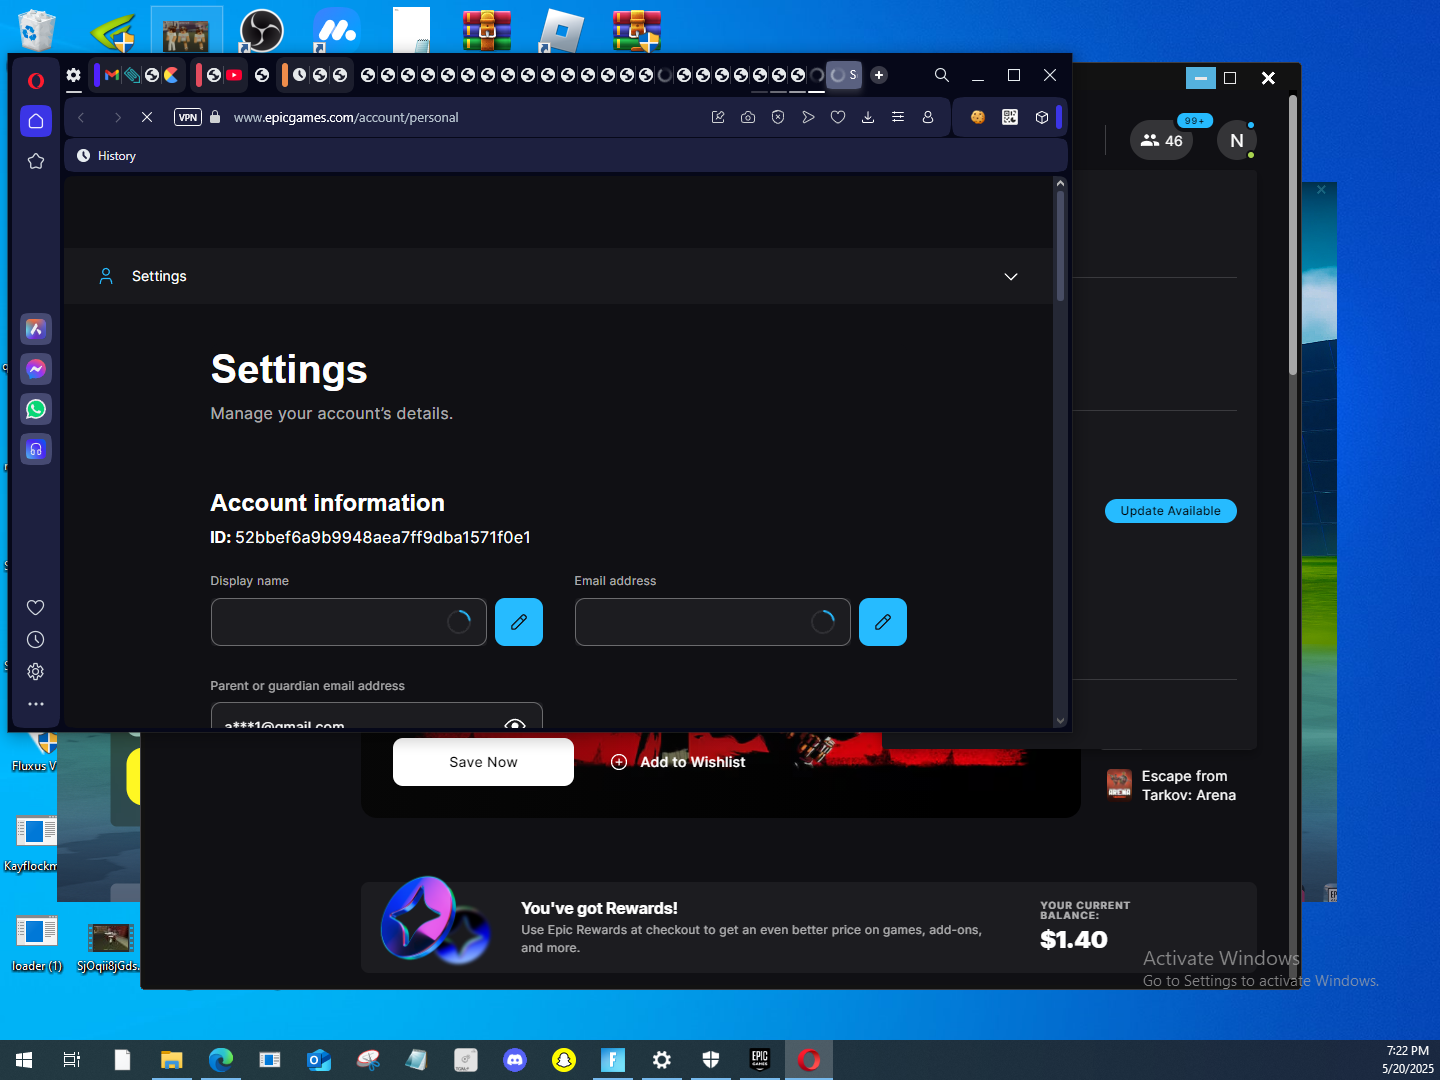Open the extensions cube icon
Image resolution: width=1440 pixels, height=1080 pixels.
point(1042,117)
